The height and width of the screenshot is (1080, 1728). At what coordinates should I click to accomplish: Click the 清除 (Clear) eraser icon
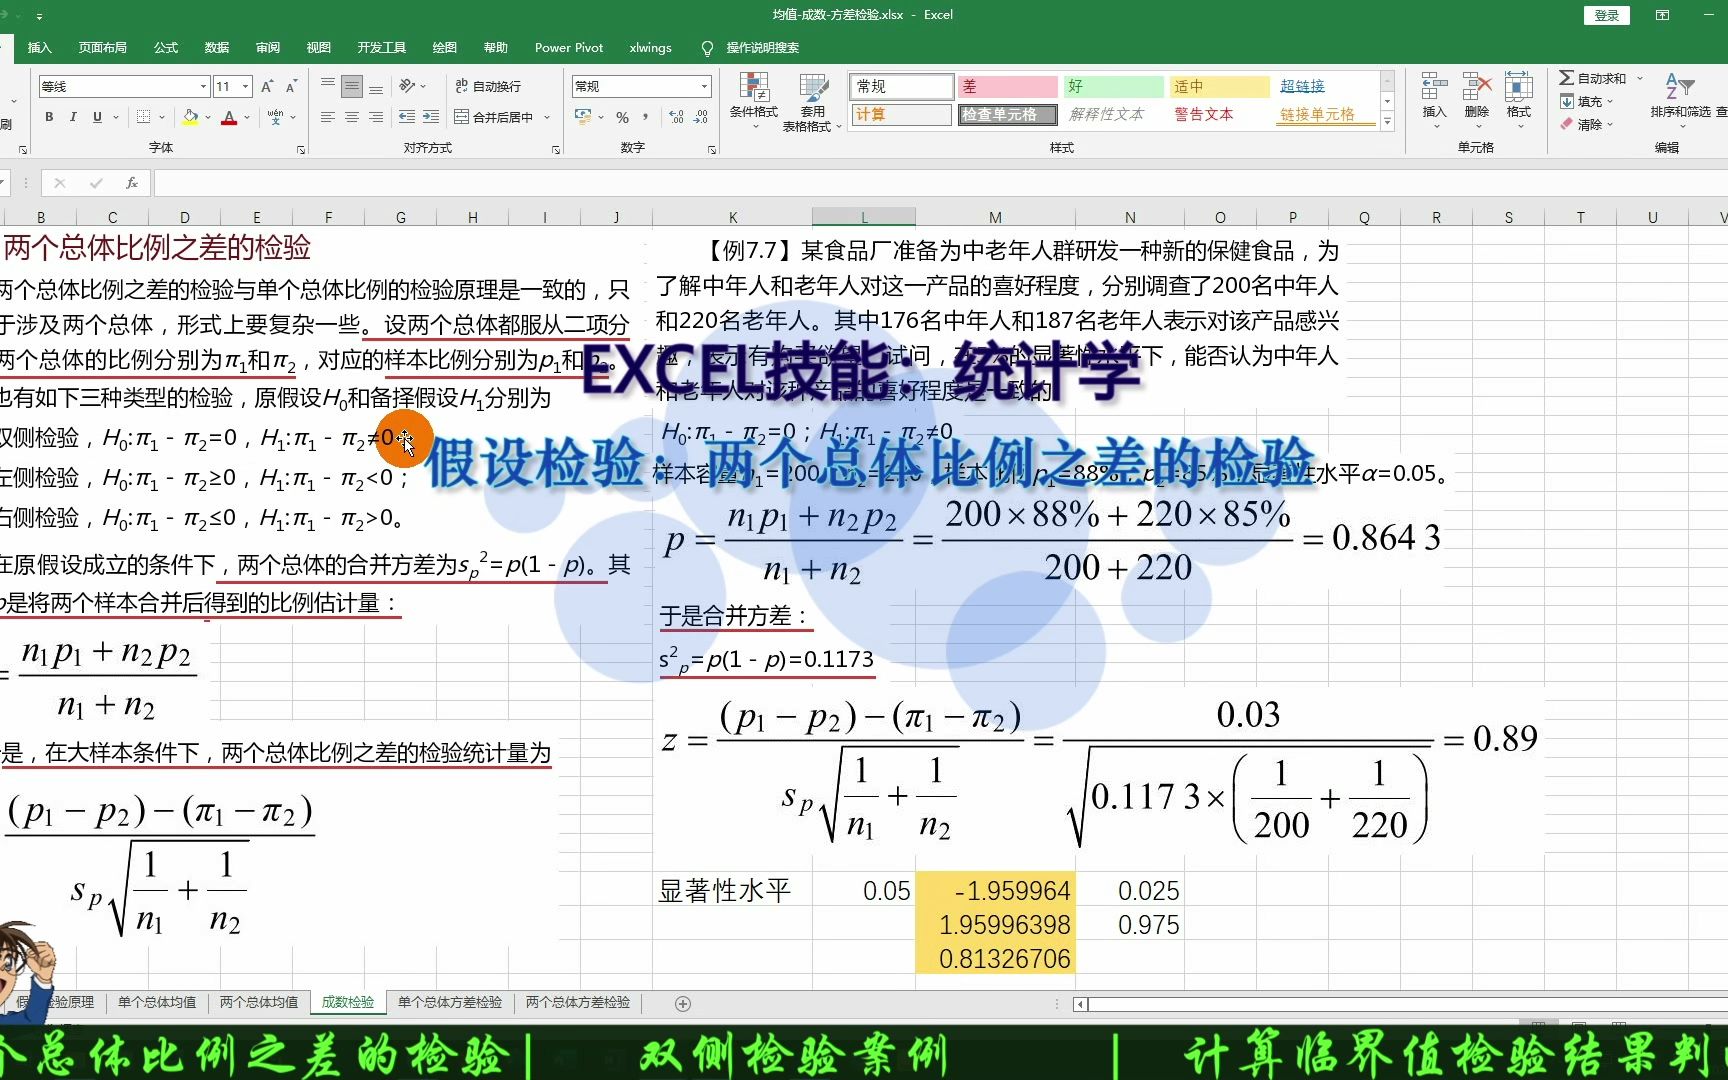[1567, 124]
